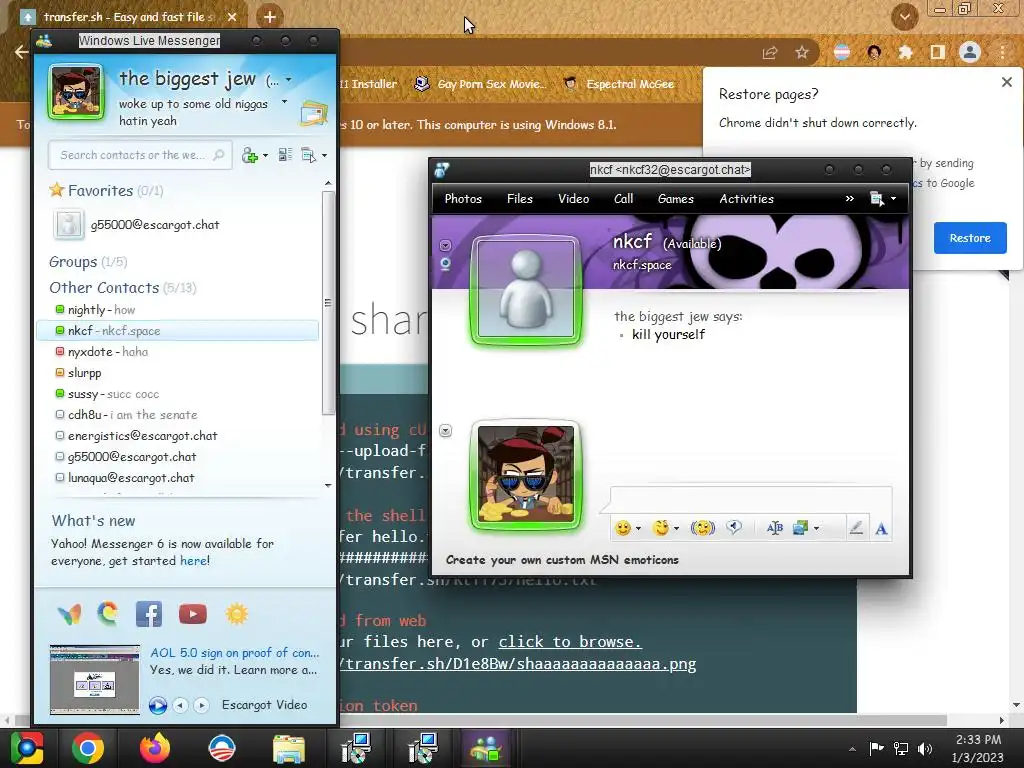Toggle the webcam icon beside nkcf's picture

click(x=445, y=264)
